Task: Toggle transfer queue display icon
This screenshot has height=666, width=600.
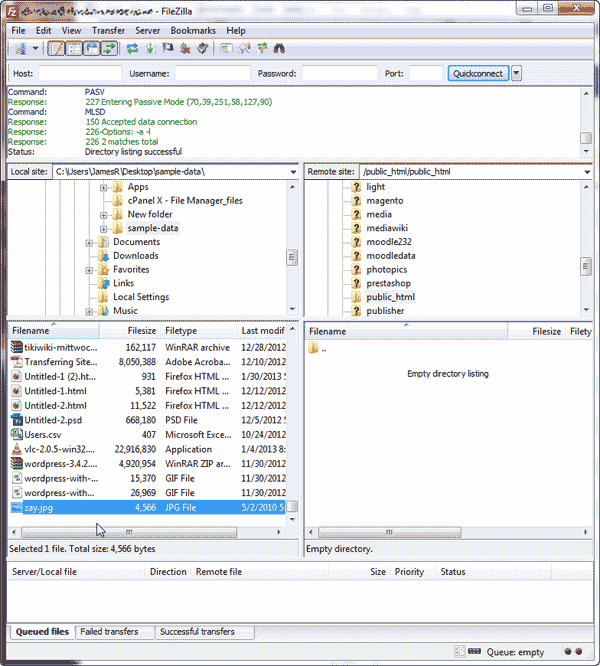Action: (108, 48)
